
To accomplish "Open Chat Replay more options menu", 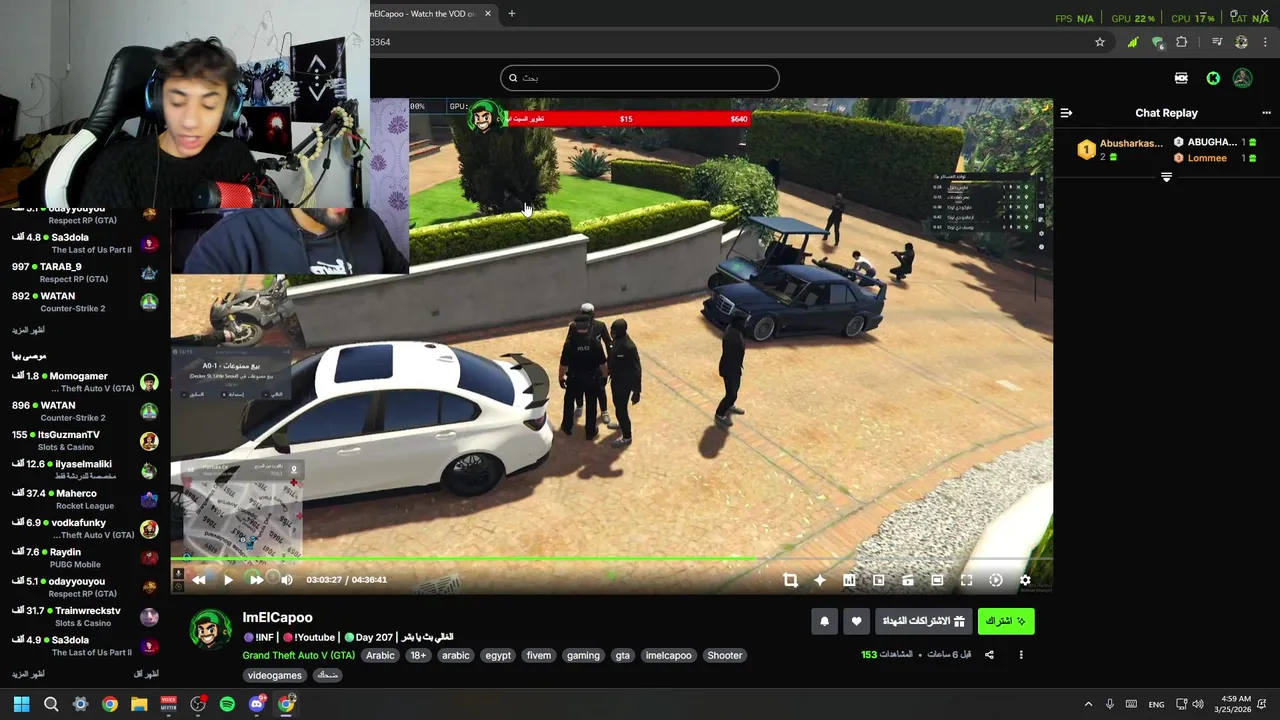I will coord(1266,113).
